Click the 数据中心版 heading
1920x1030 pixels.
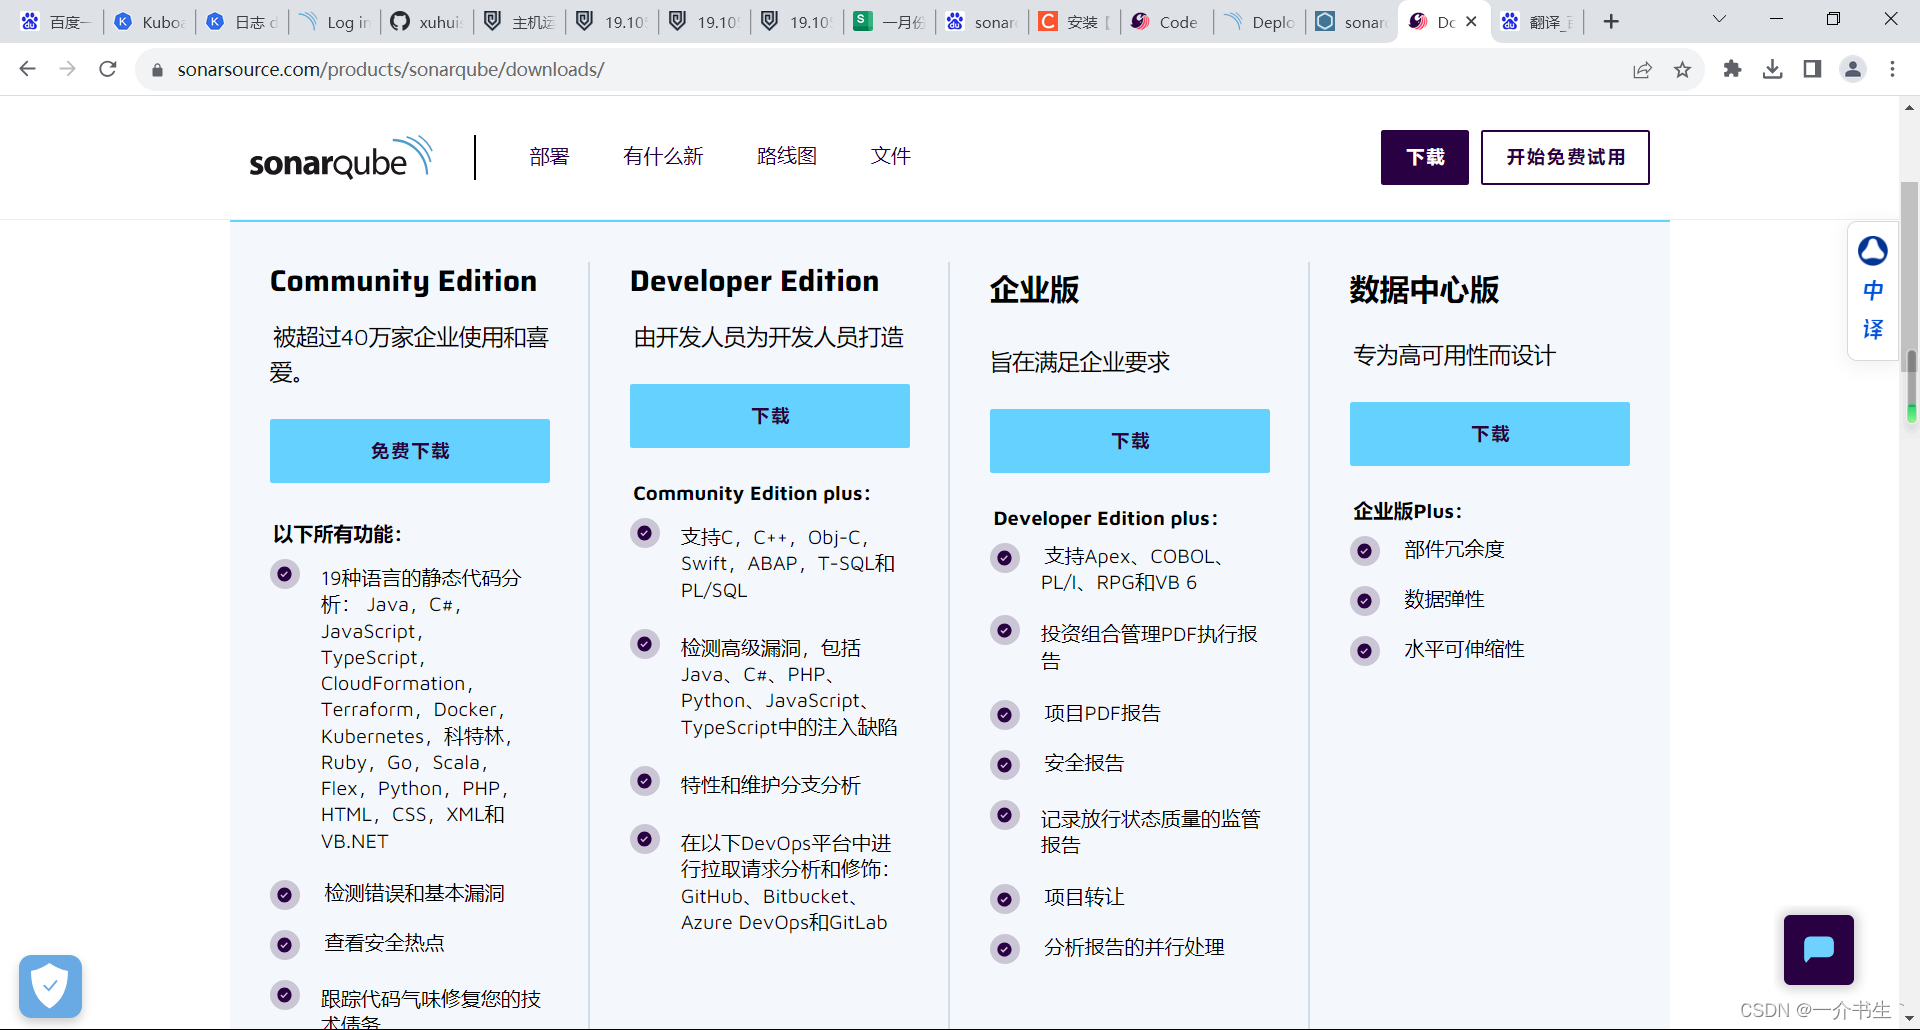1424,290
